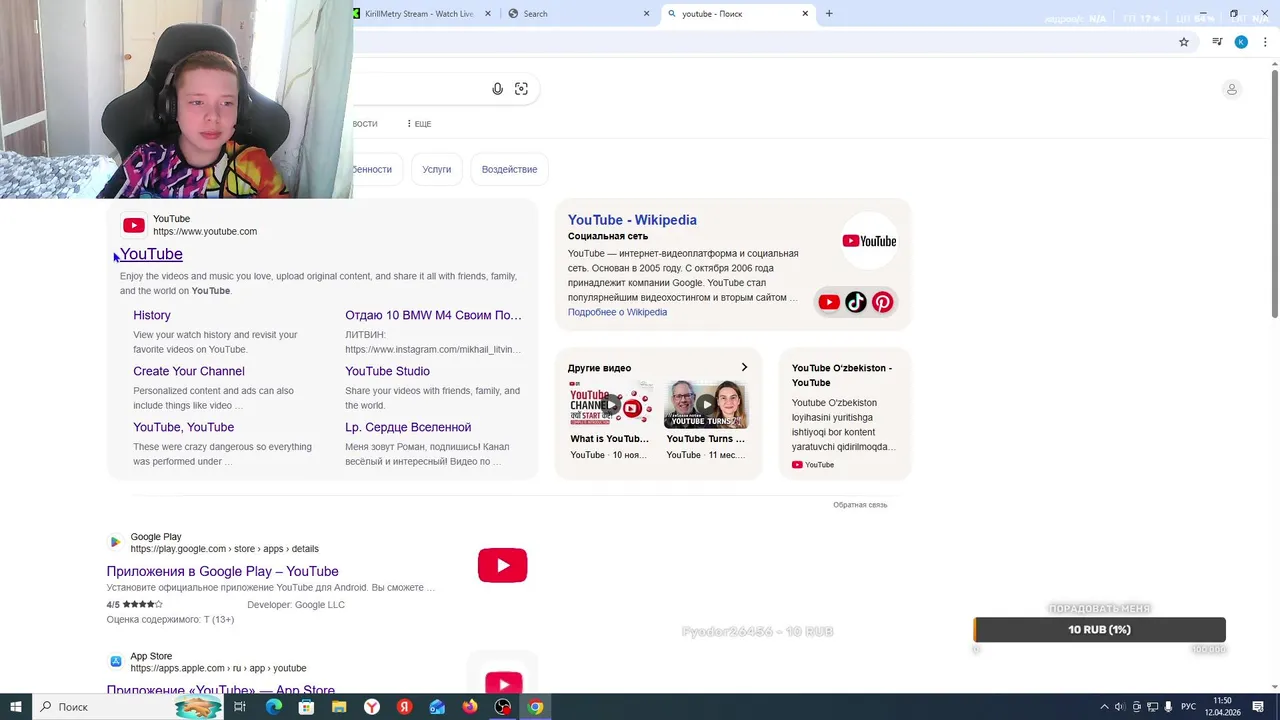The width and height of the screenshot is (1280, 720).
Task: Bookmark this page with the star icon
Action: pos(1184,42)
